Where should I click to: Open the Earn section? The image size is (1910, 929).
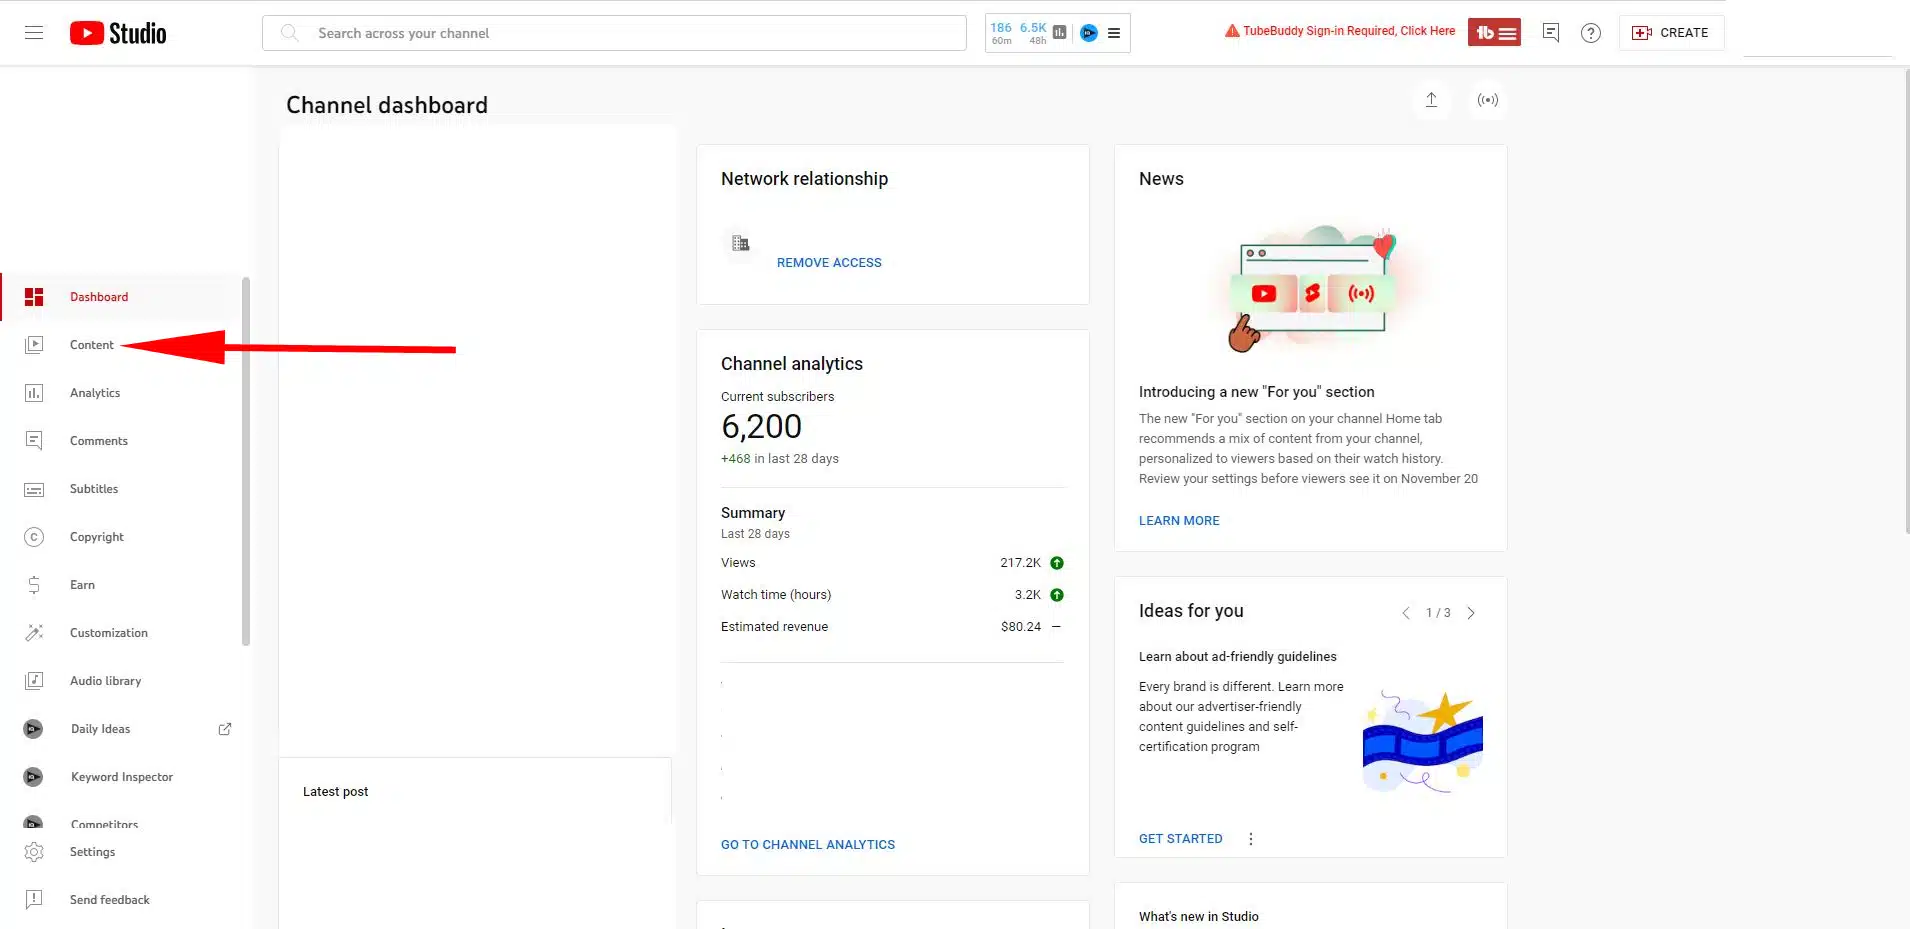click(x=82, y=585)
